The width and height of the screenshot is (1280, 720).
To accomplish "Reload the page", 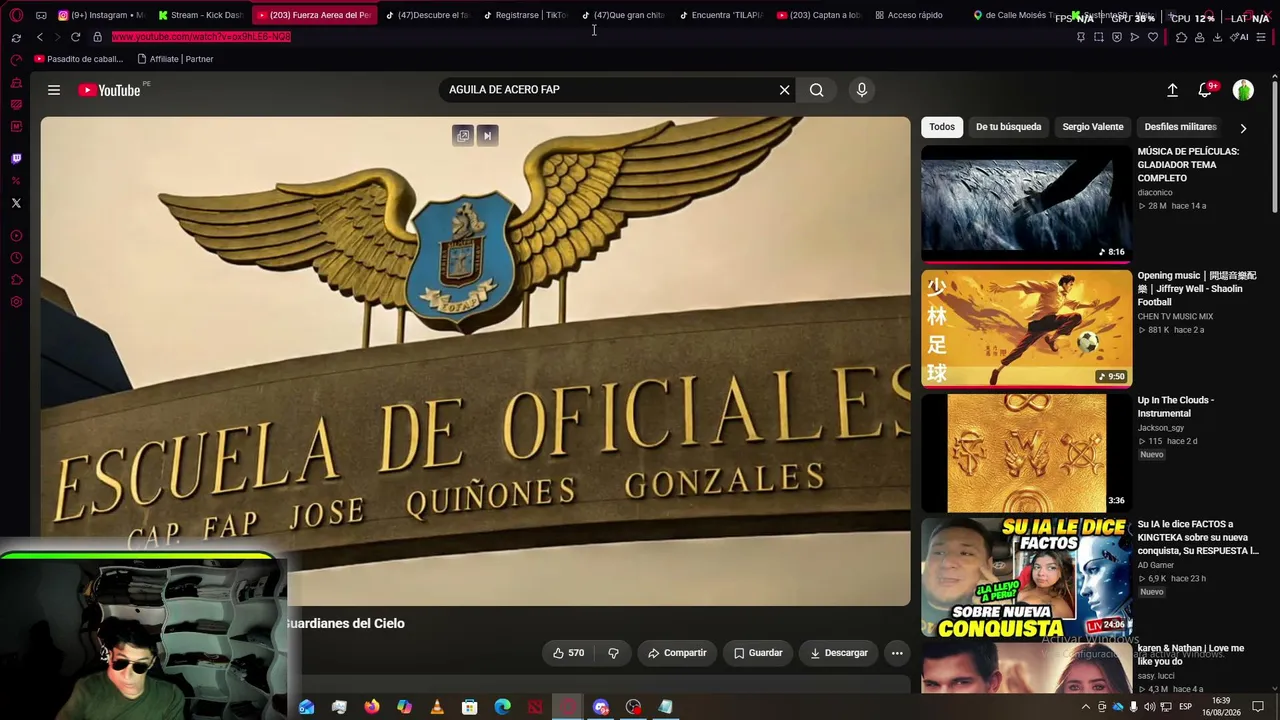I will (75, 37).
